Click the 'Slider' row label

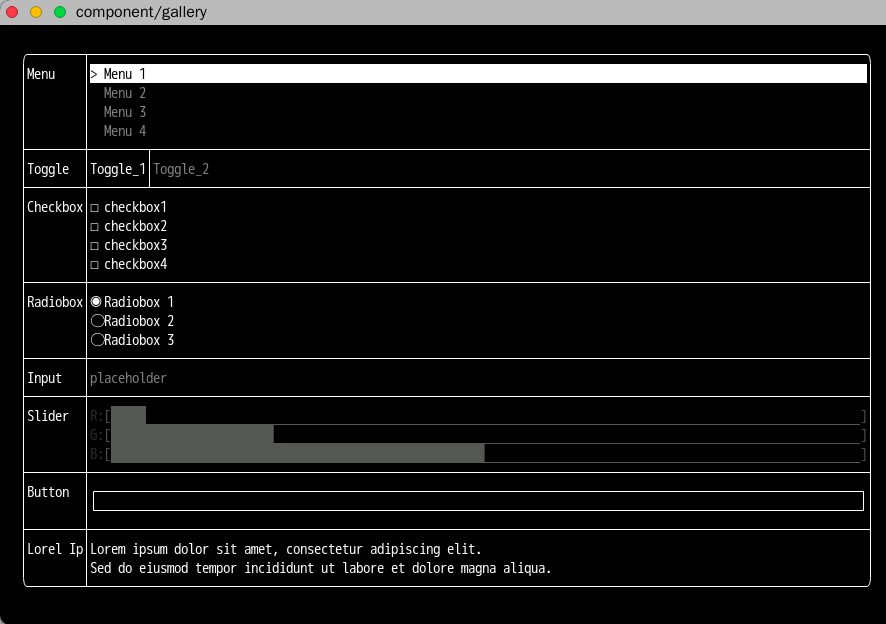coord(48,416)
